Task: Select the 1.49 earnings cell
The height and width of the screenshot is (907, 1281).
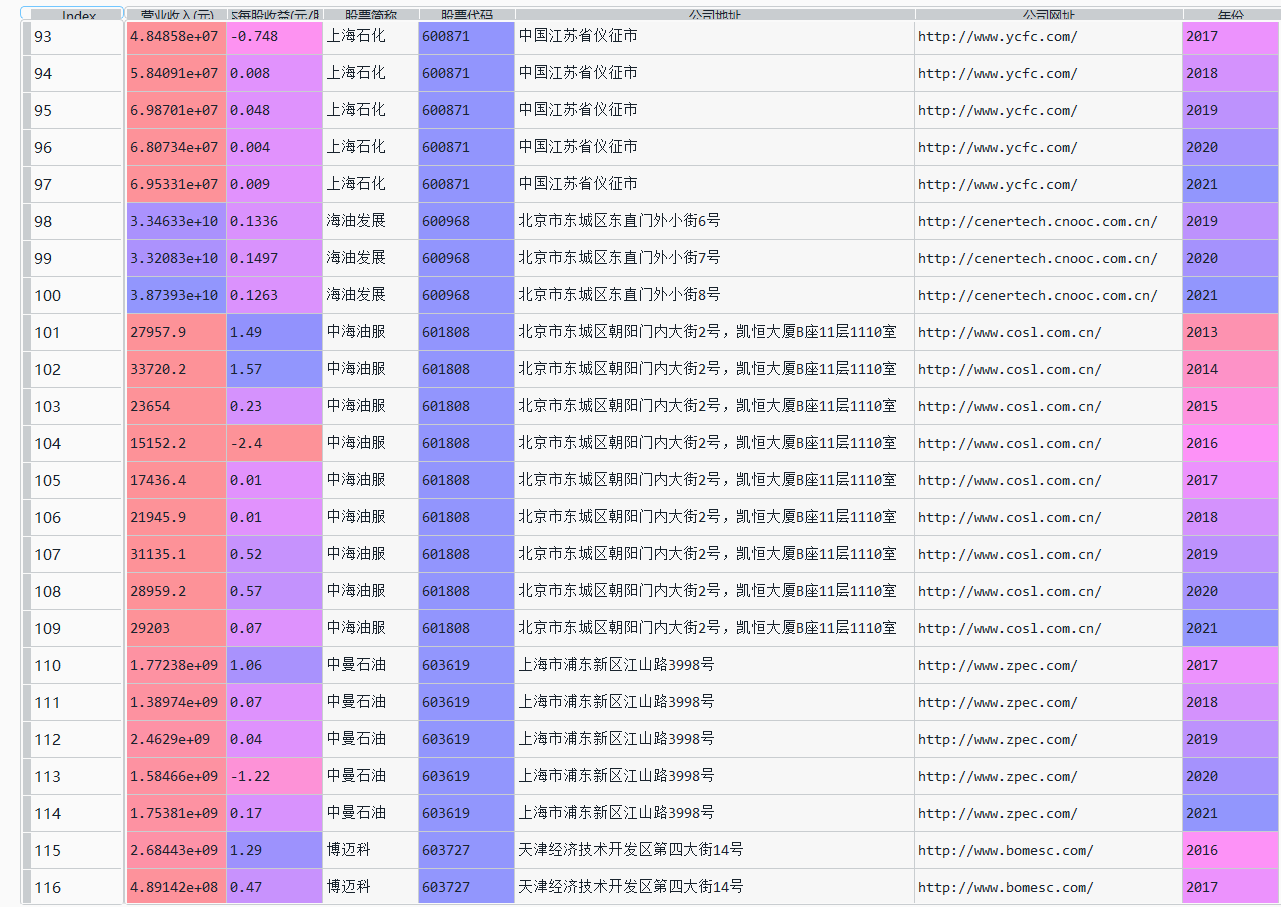Action: [x=274, y=332]
